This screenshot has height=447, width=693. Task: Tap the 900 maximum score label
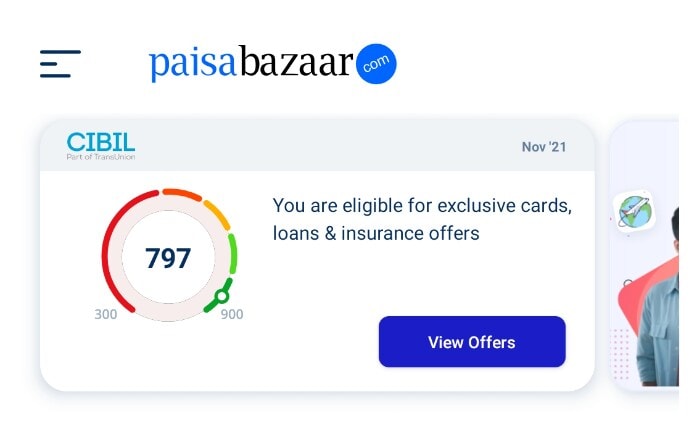231,314
